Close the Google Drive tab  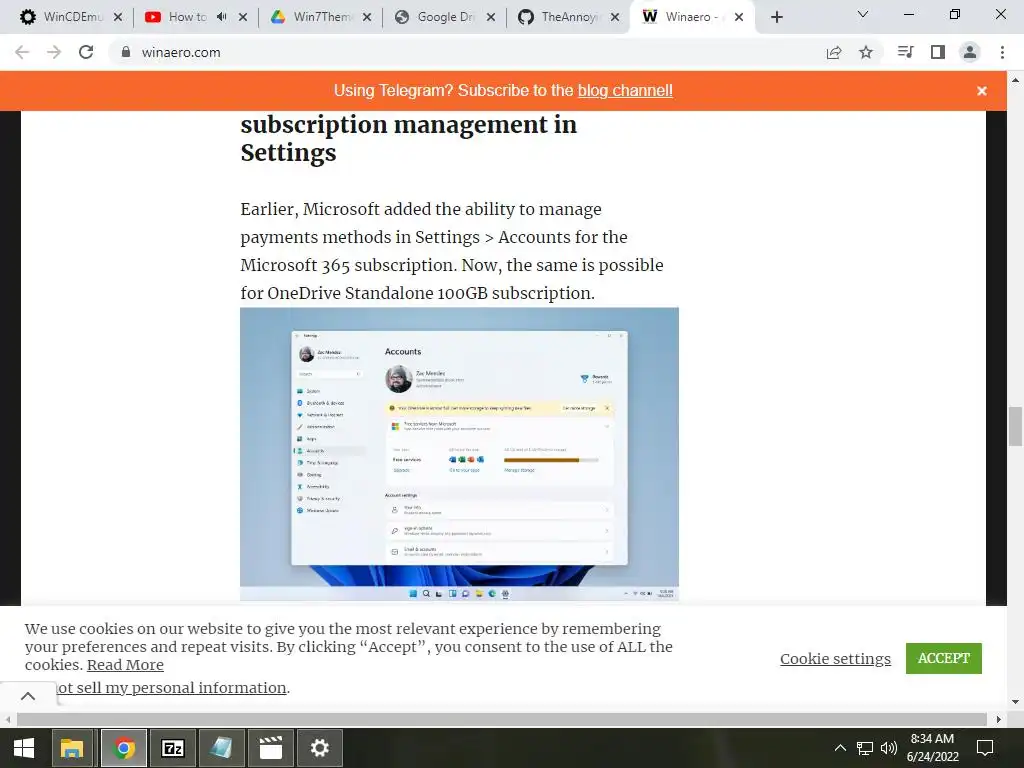(x=491, y=17)
